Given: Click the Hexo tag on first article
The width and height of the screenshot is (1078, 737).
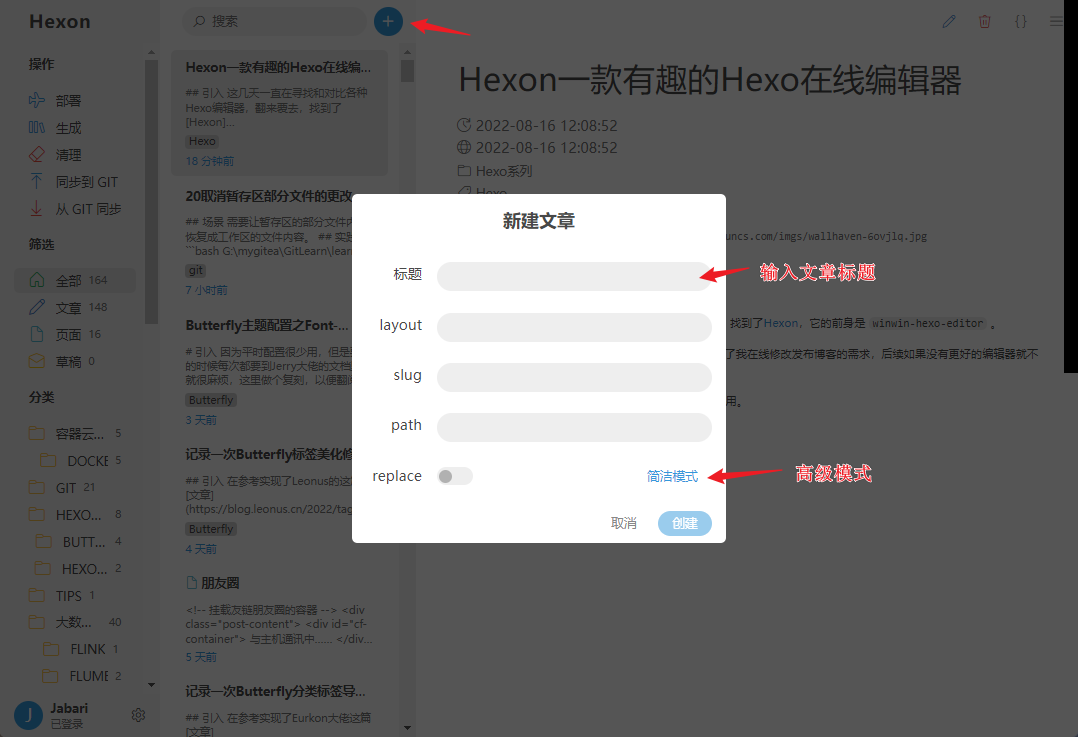Looking at the screenshot, I should pyautogui.click(x=202, y=142).
